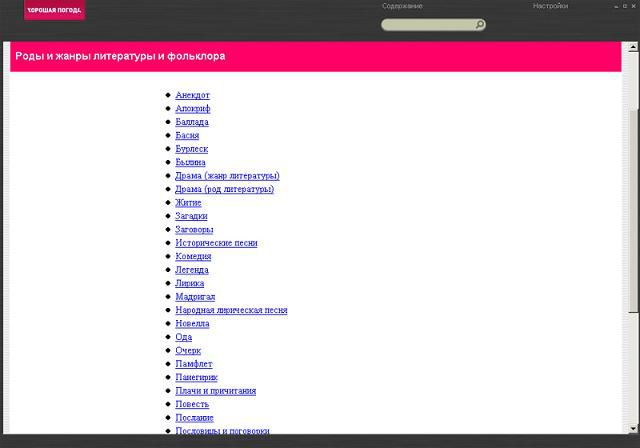
Task: Open the Настройки menu
Action: coord(550,6)
